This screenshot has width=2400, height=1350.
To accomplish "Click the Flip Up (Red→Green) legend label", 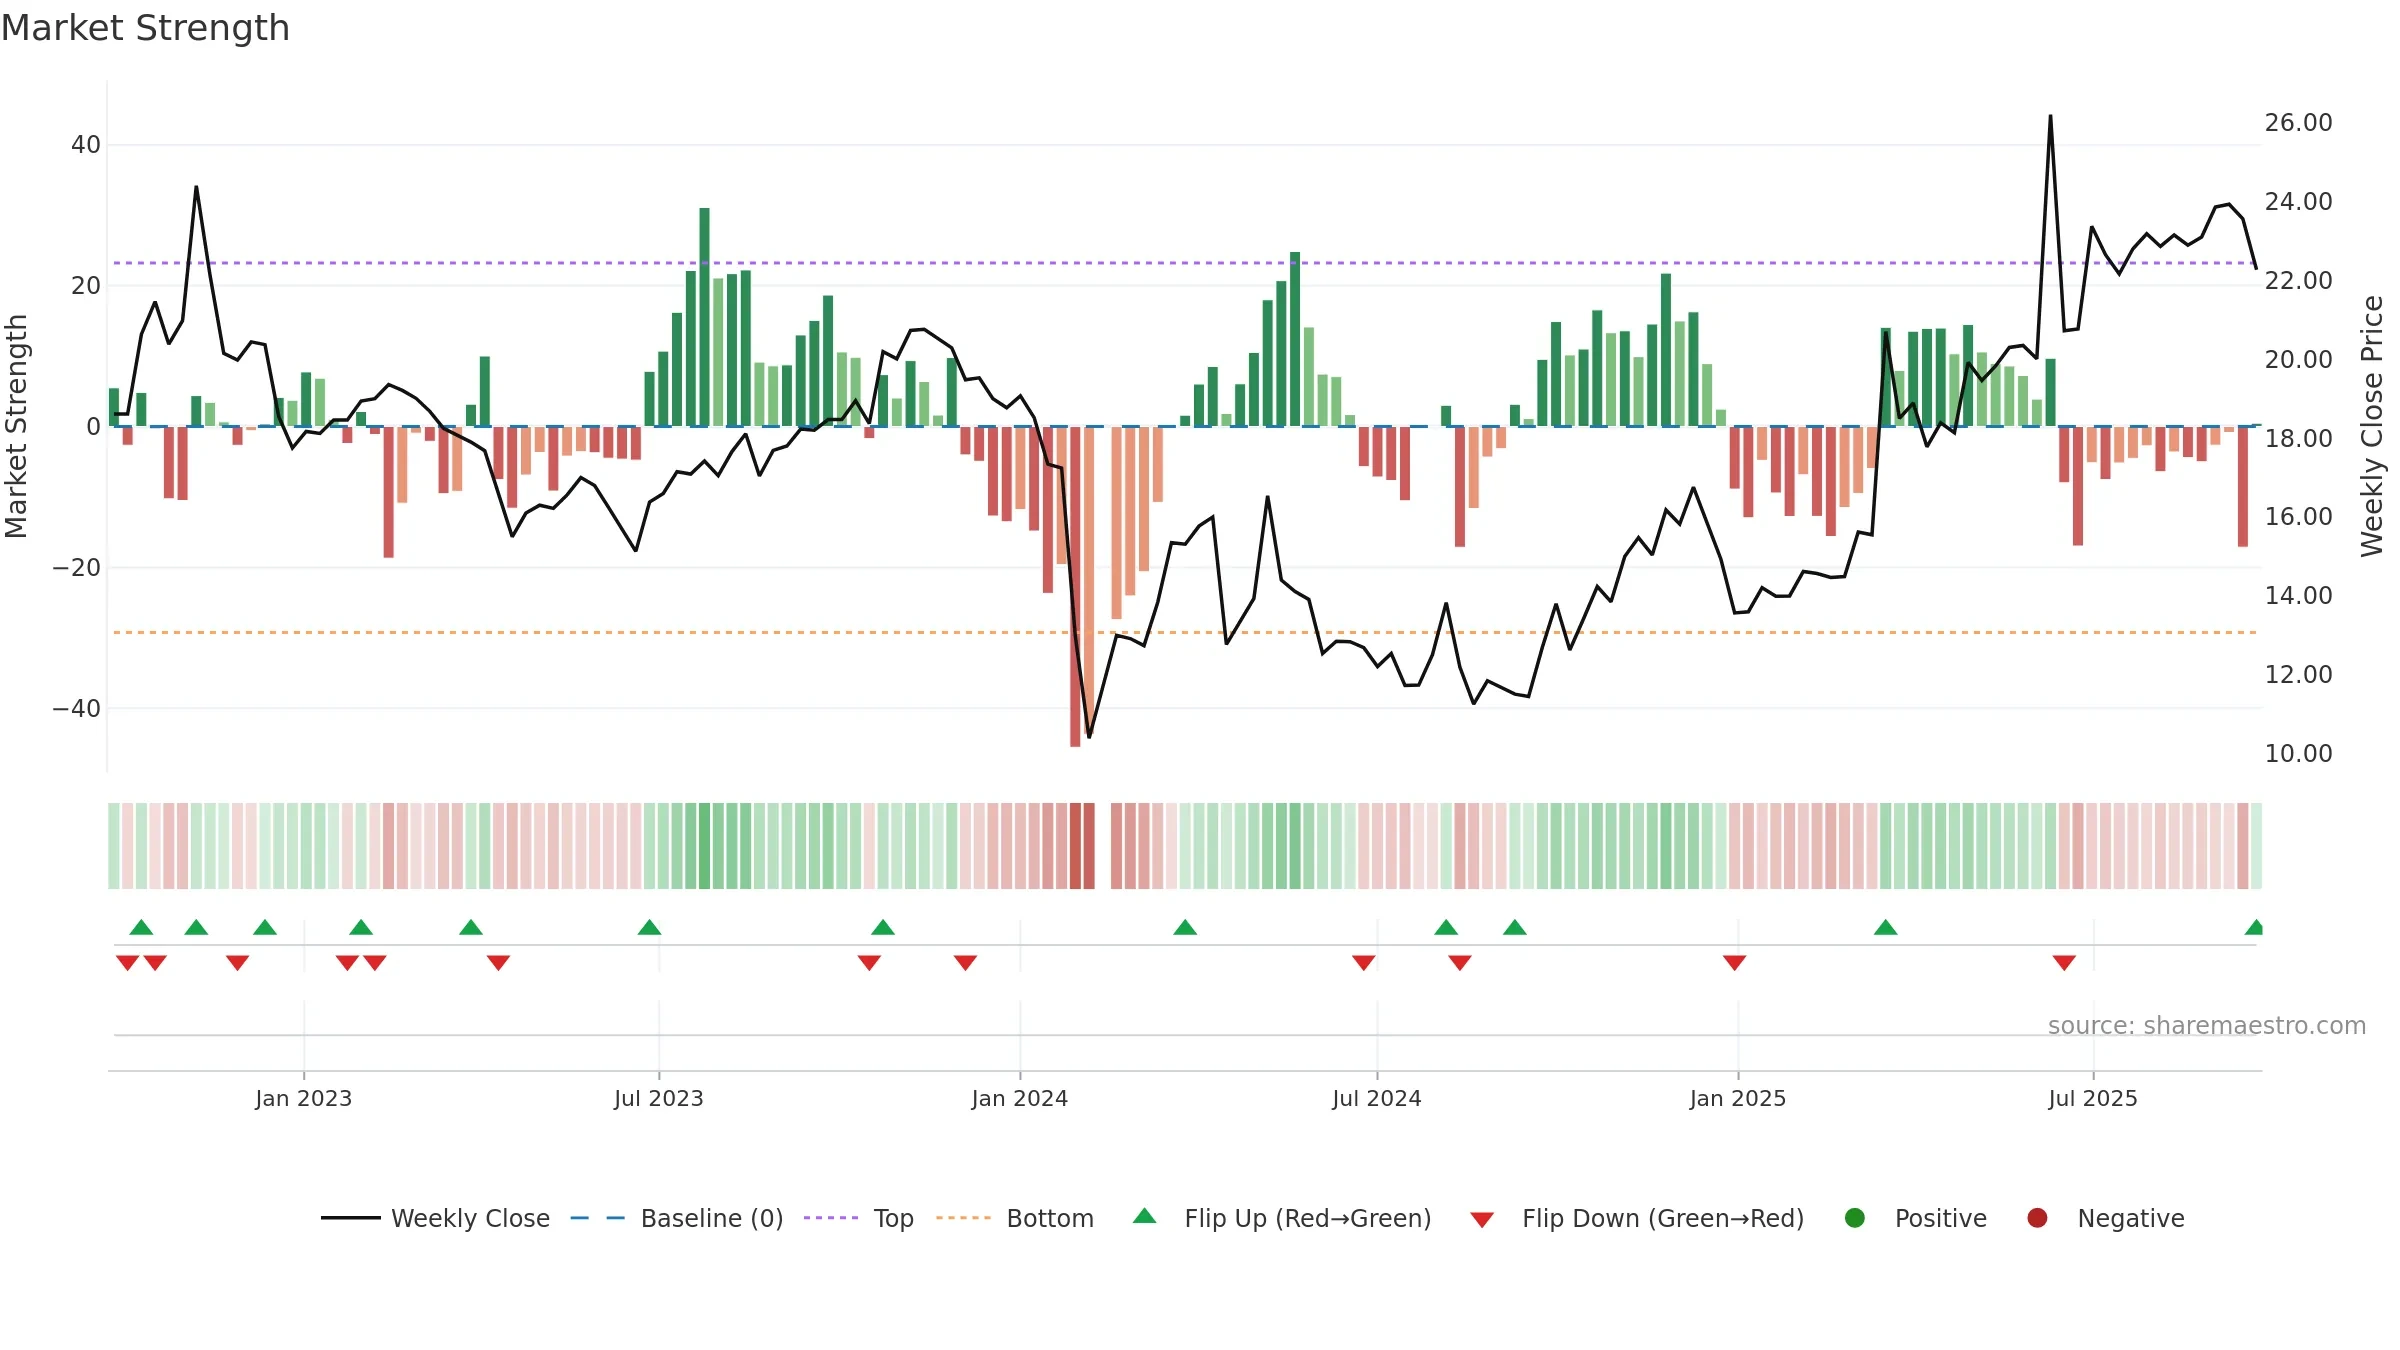I will tap(1308, 1218).
